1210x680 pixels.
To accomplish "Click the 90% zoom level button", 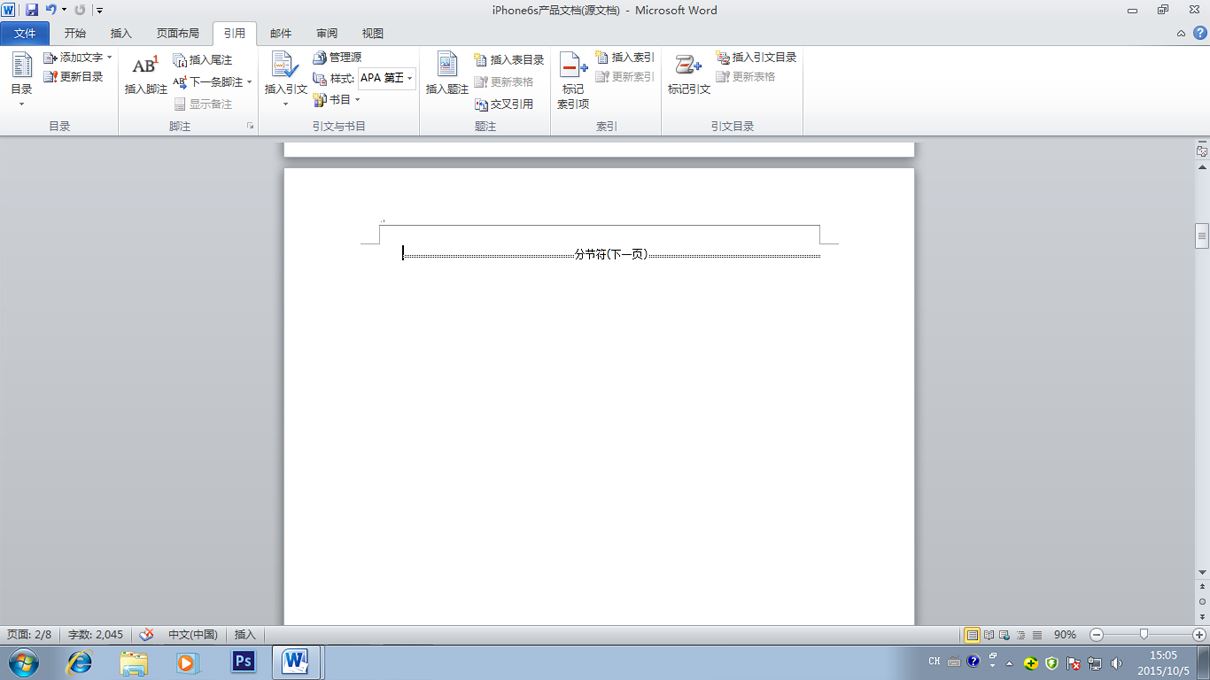I will (1065, 635).
